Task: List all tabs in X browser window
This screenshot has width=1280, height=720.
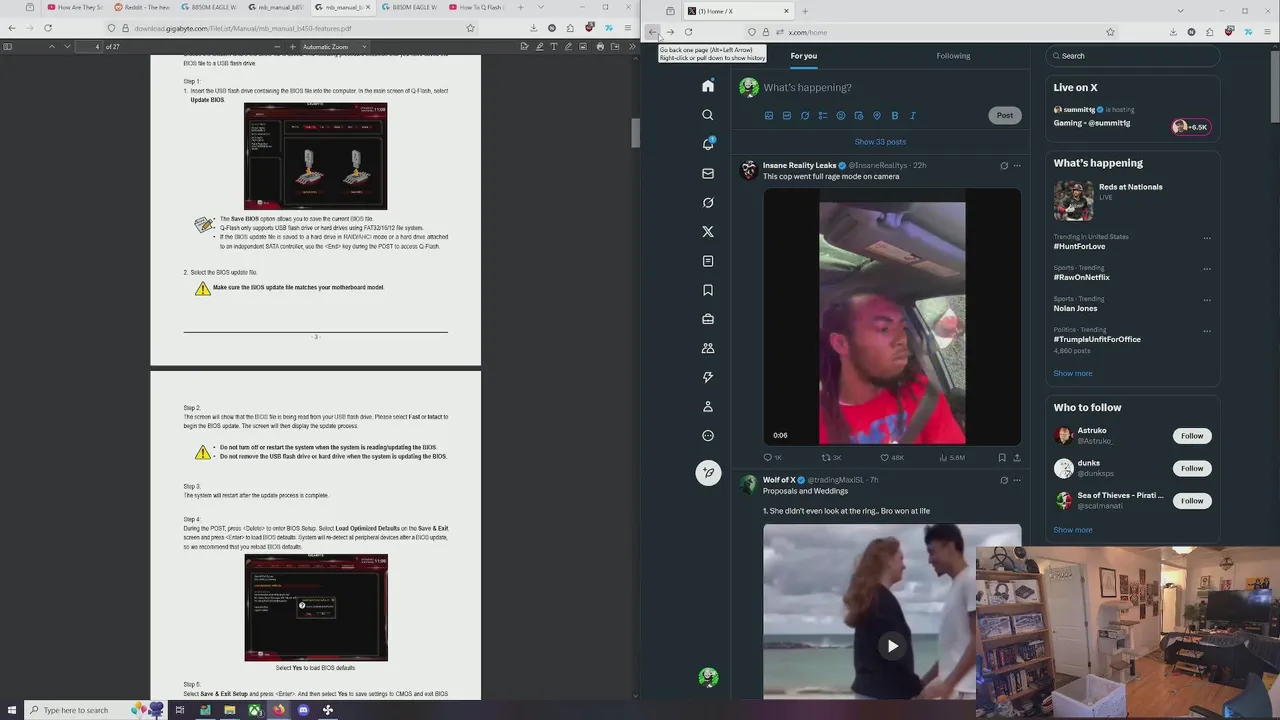Action: 1180,11
